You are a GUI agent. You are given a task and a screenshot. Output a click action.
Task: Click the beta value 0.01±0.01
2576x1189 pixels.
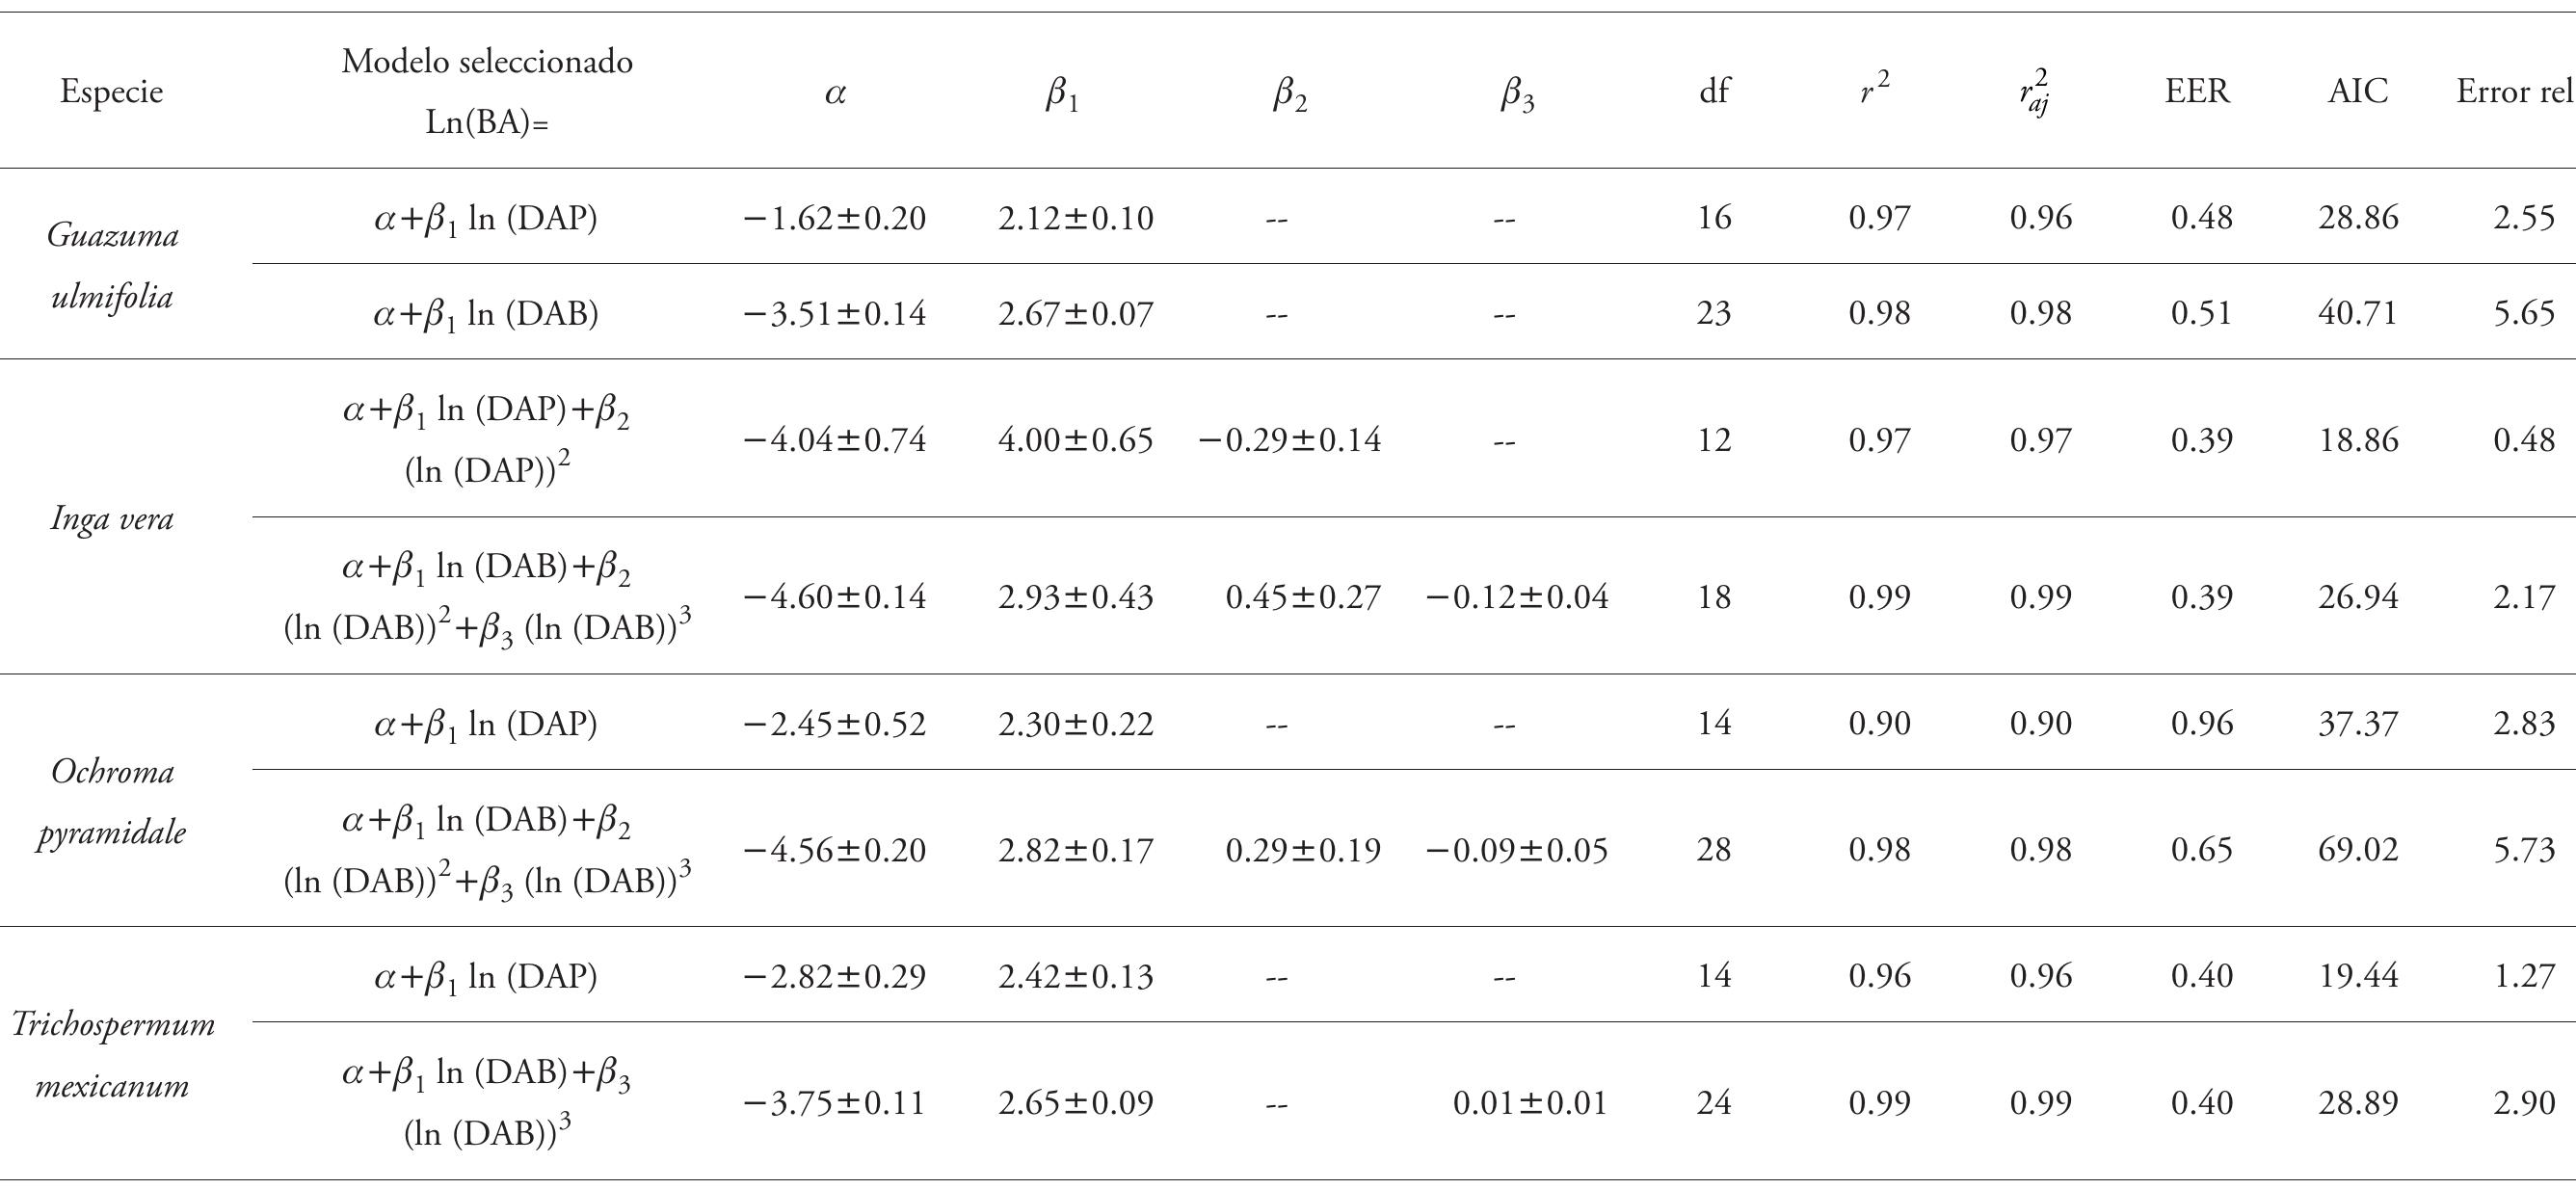(x=1530, y=1103)
